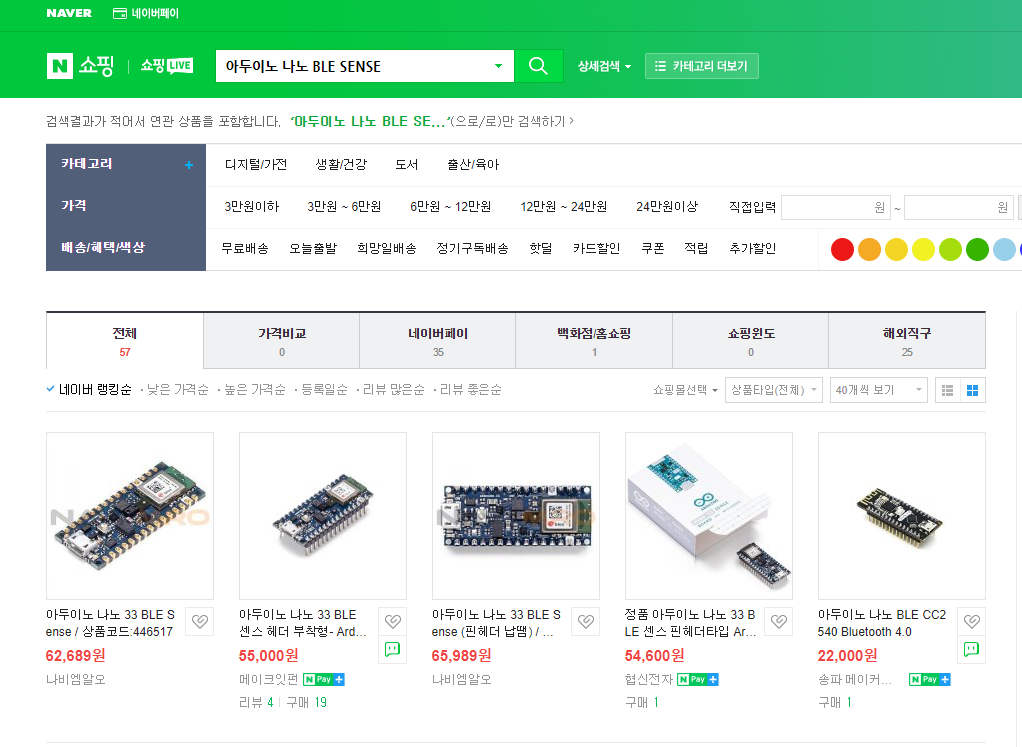
Task: Open the Naver Pay link
Action: (146, 13)
